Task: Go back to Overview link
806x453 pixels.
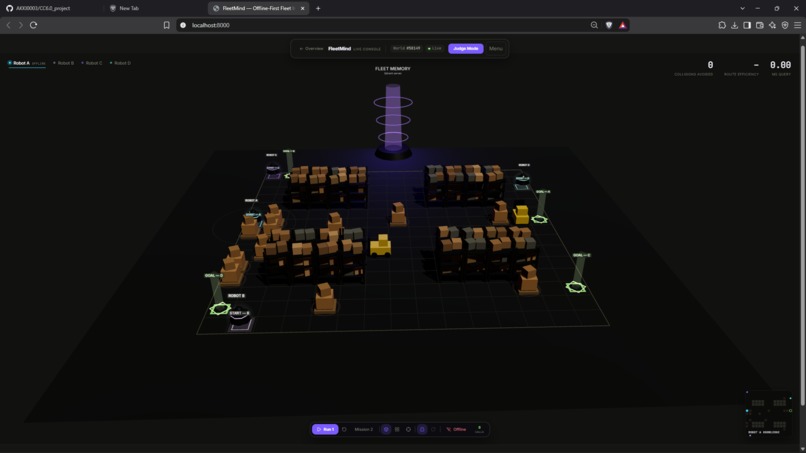Action: pos(312,48)
